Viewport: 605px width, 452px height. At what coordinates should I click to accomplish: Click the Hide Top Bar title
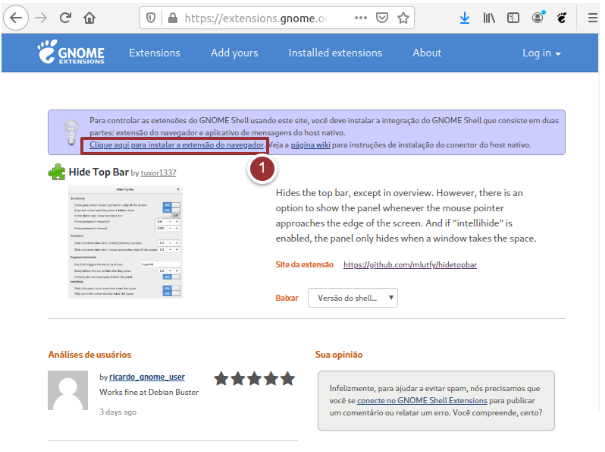tap(98, 172)
